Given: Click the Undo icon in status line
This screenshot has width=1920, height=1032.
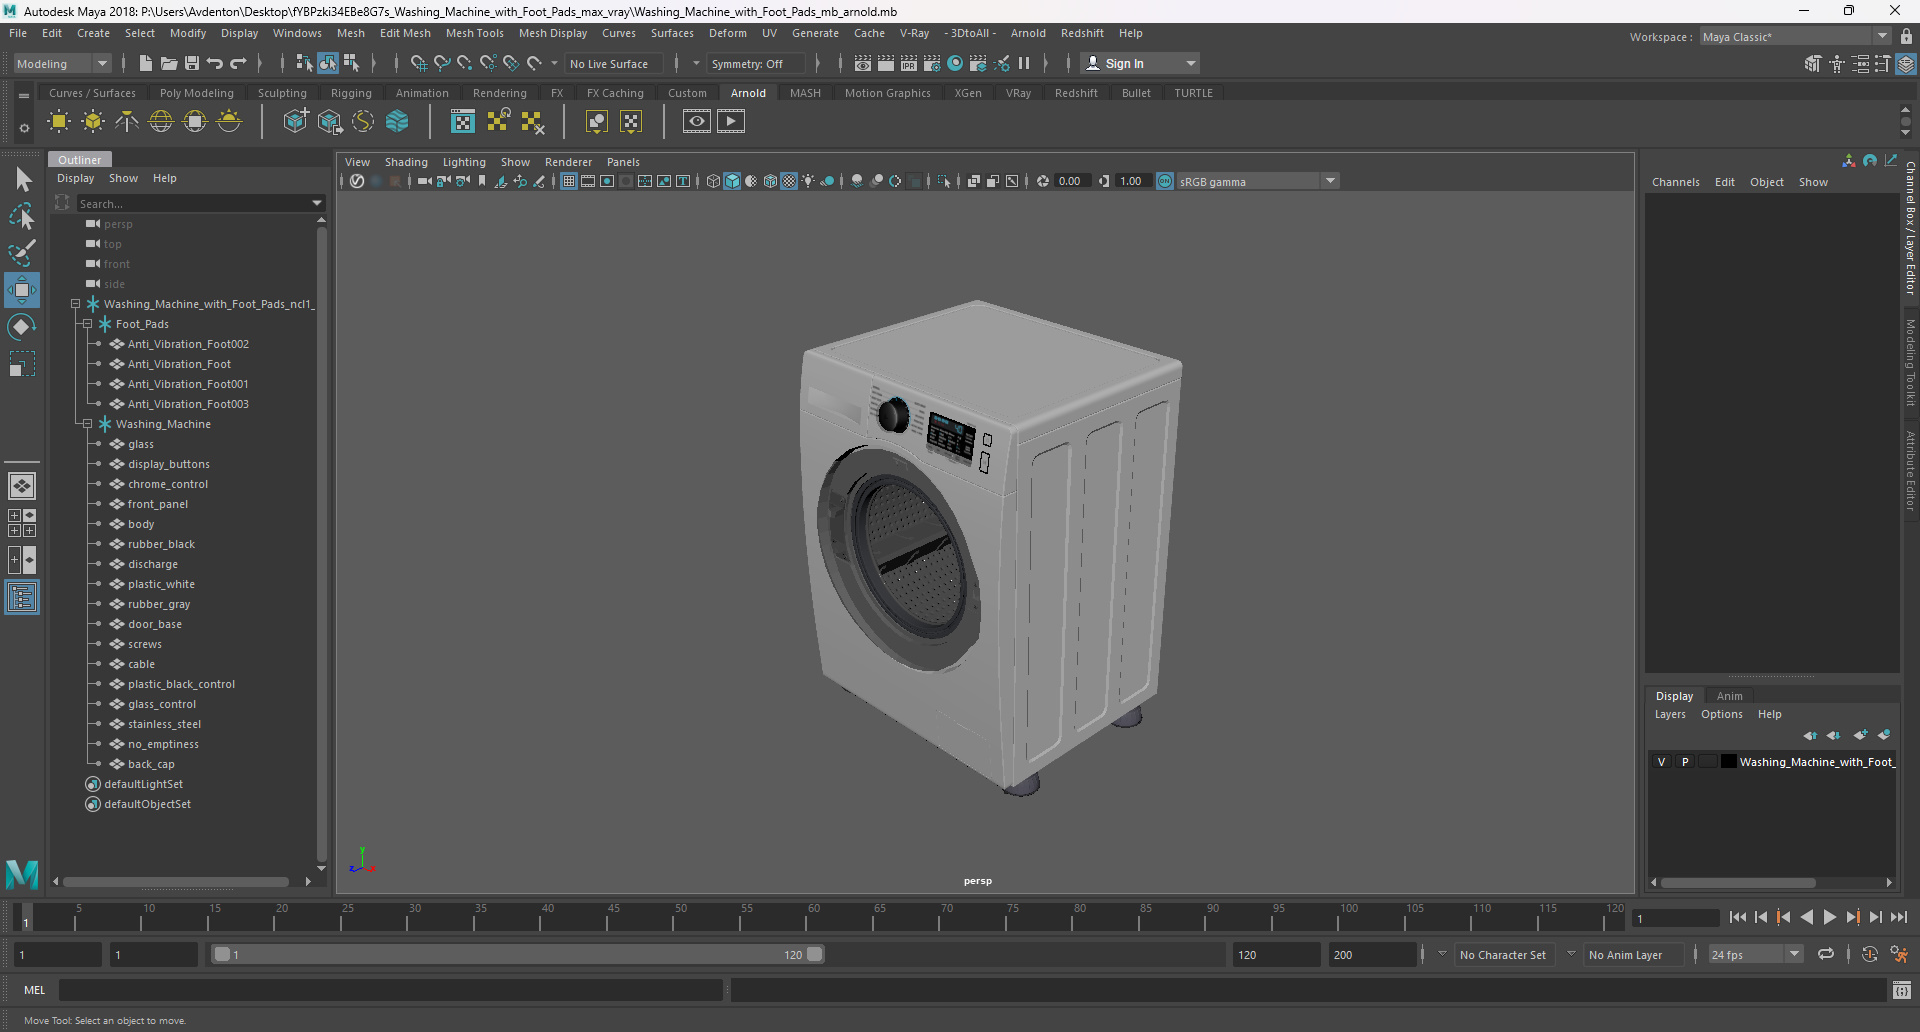Looking at the screenshot, I should click(x=215, y=63).
